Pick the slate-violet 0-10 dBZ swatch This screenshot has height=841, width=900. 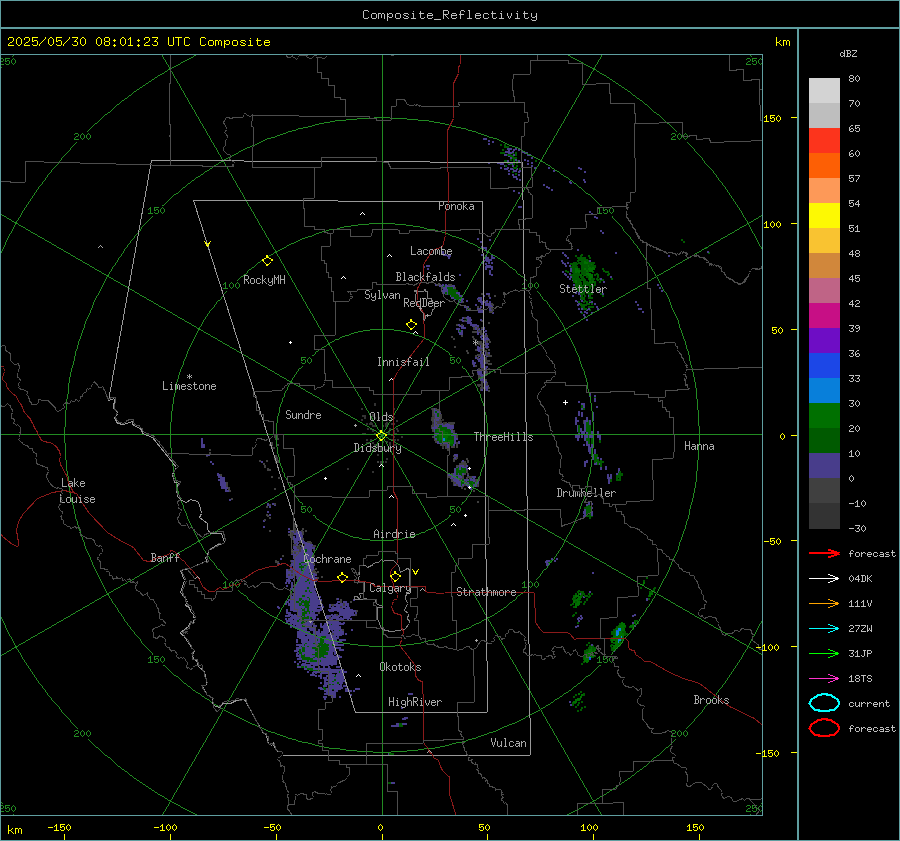[824, 466]
